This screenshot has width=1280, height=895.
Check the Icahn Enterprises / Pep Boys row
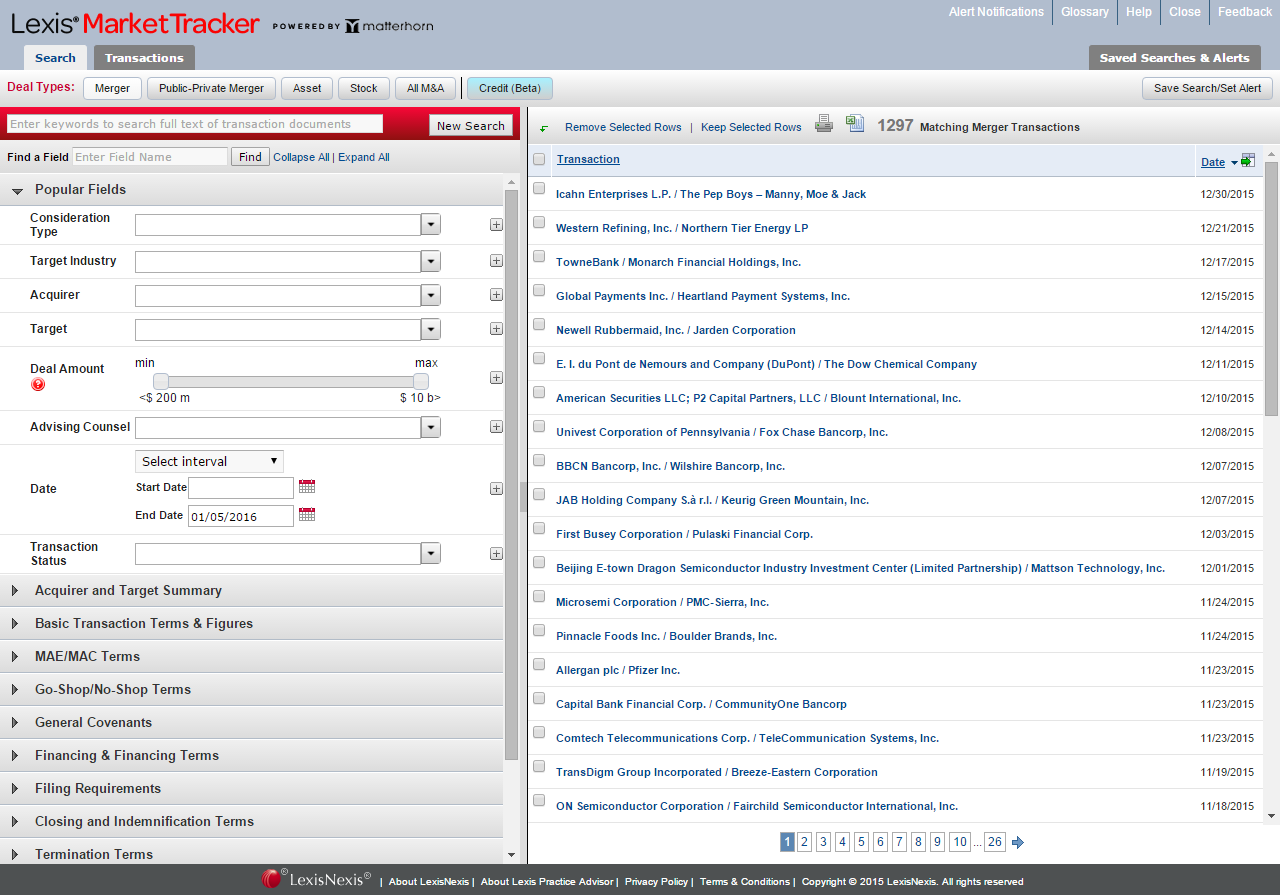point(539,188)
